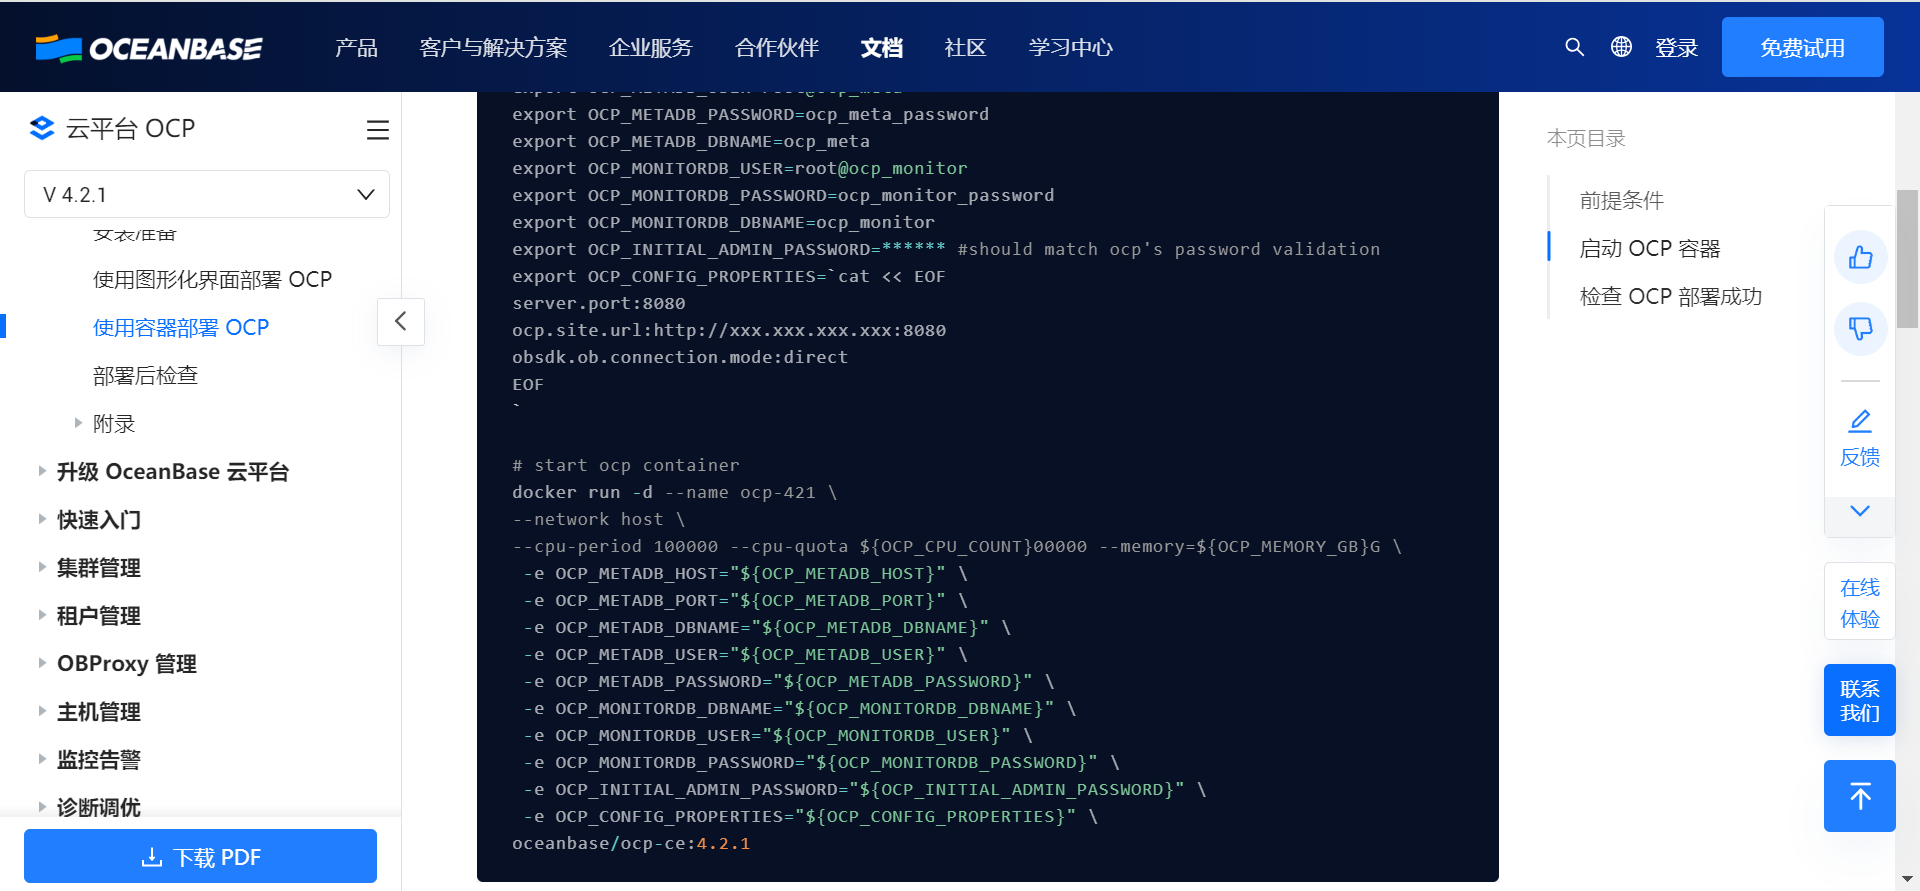Image resolution: width=1920 pixels, height=891 pixels.
Task: Expand the 诊断调优 section
Action: point(42,806)
